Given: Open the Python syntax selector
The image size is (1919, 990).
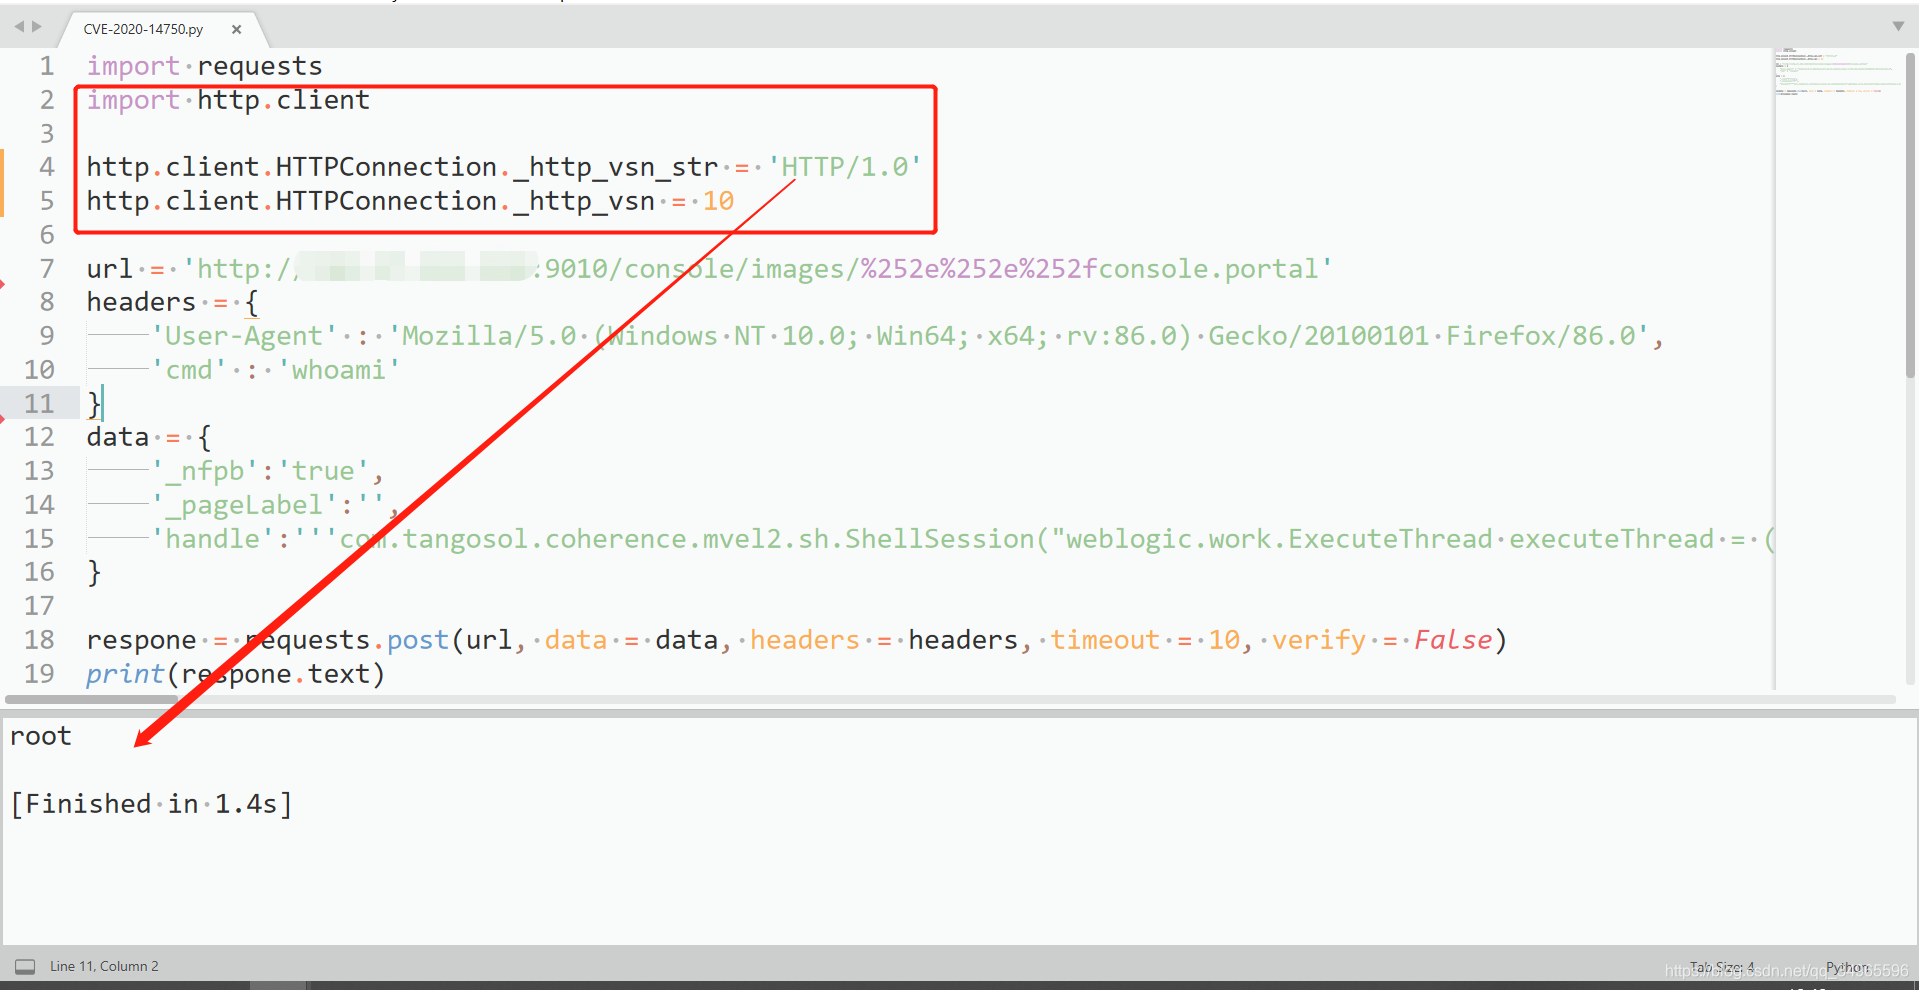Looking at the screenshot, I should [x=1847, y=967].
